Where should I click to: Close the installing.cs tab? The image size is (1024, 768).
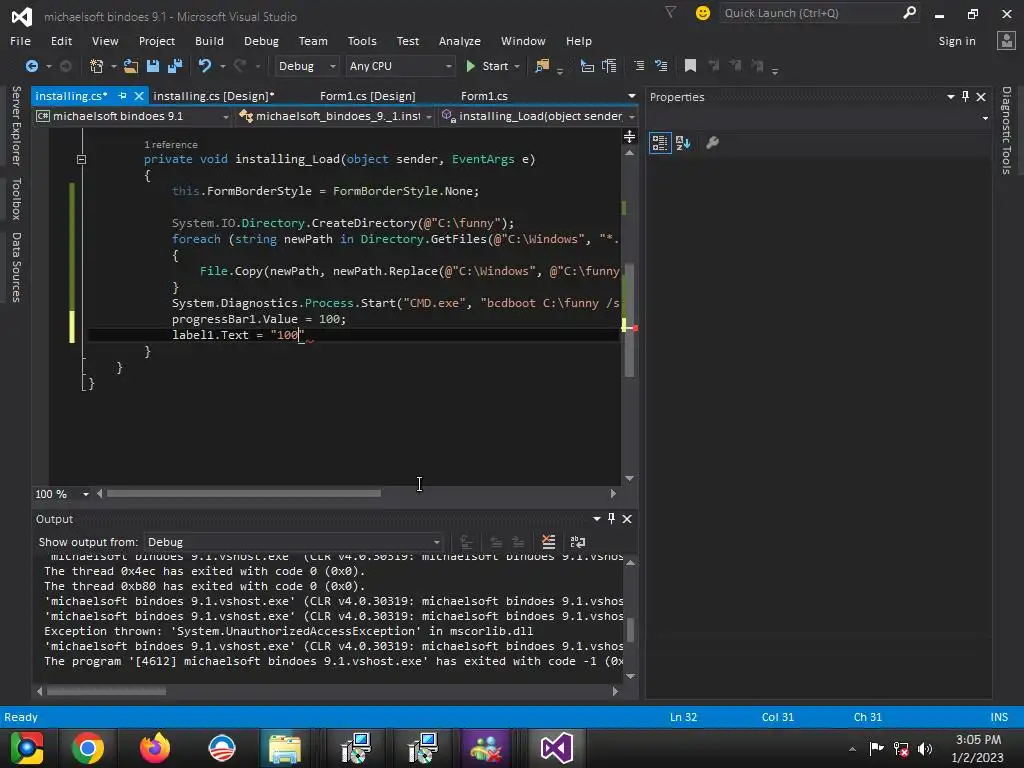click(138, 96)
